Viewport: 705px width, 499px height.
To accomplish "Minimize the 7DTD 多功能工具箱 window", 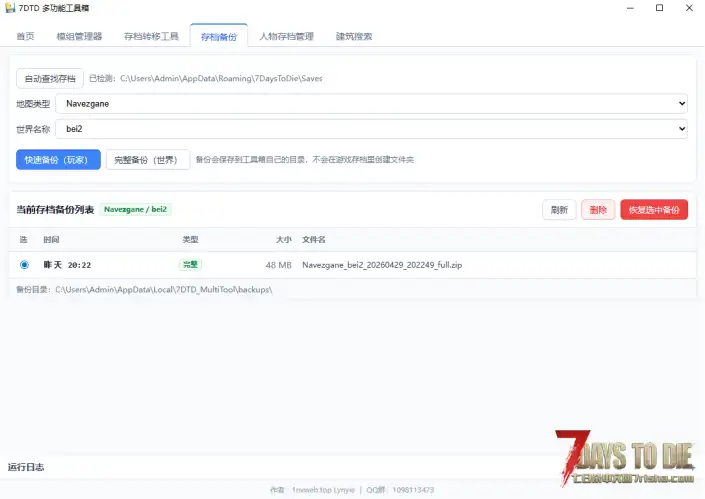I will point(630,8).
